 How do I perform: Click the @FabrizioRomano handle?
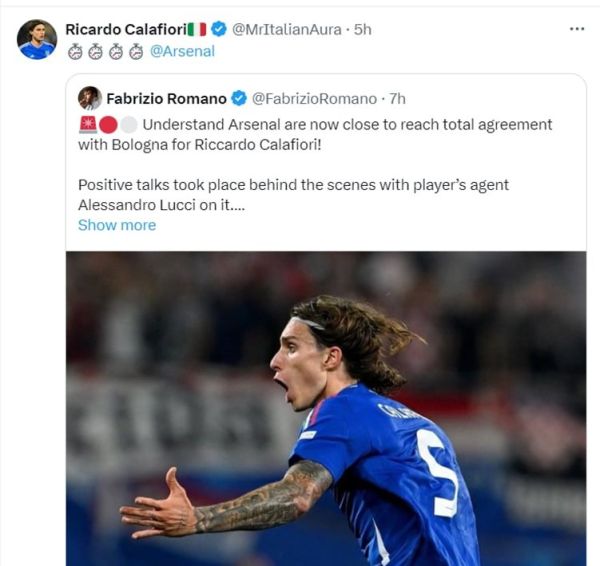tap(313, 99)
